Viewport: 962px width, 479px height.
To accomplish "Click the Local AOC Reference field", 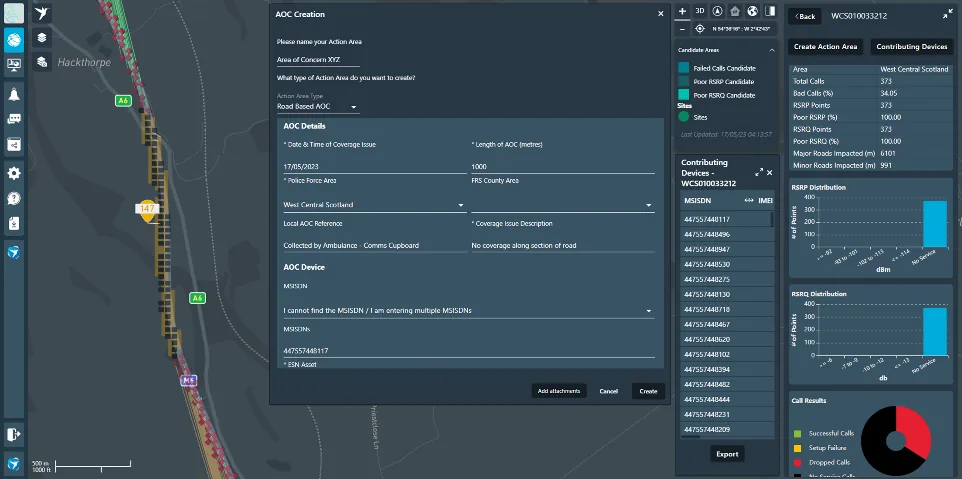I will tap(374, 245).
